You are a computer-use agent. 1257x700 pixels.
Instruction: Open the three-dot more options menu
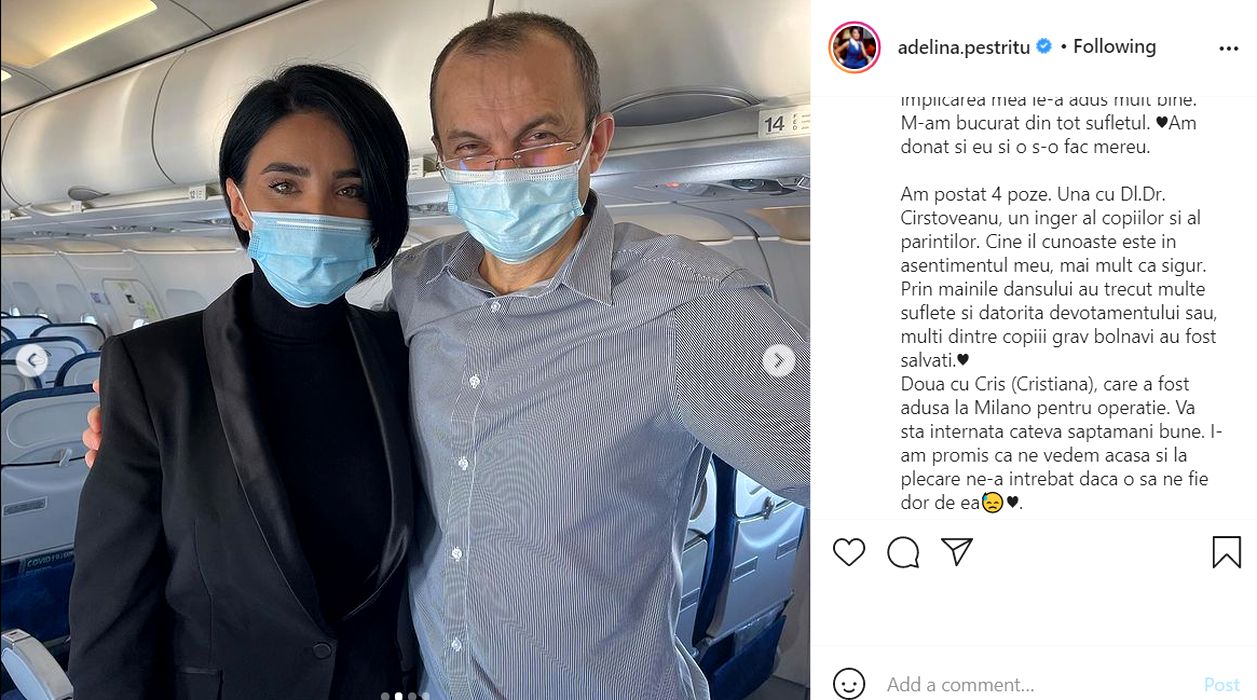(1228, 48)
